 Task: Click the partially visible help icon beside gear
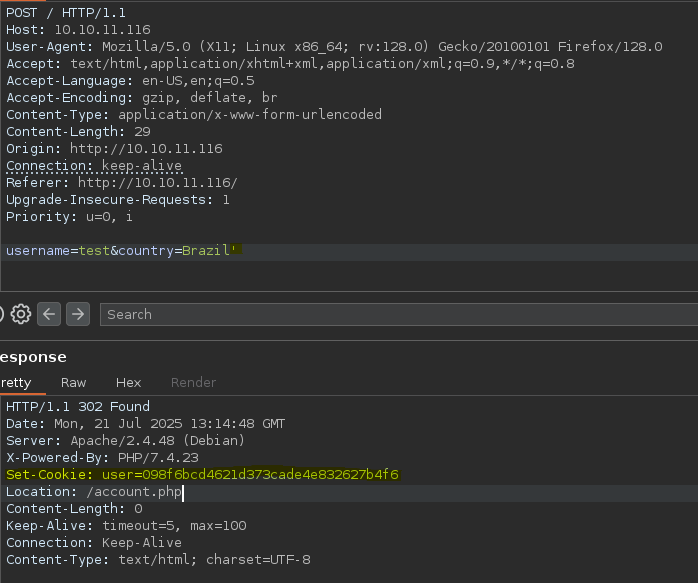(1, 314)
